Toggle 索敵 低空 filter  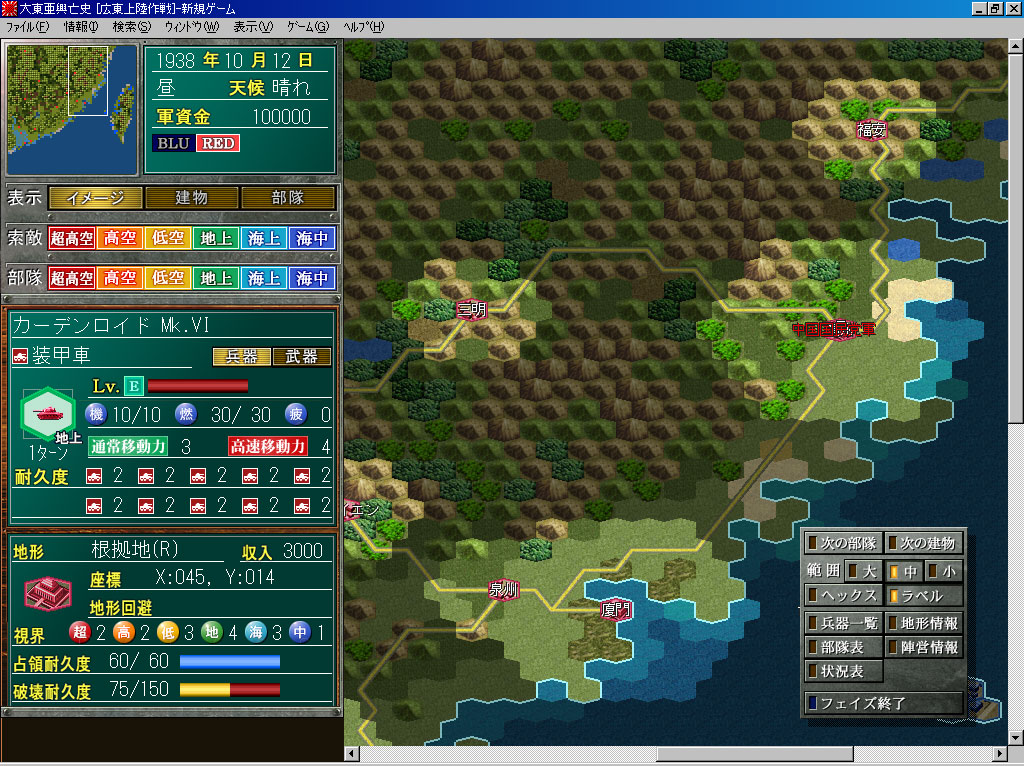point(168,238)
